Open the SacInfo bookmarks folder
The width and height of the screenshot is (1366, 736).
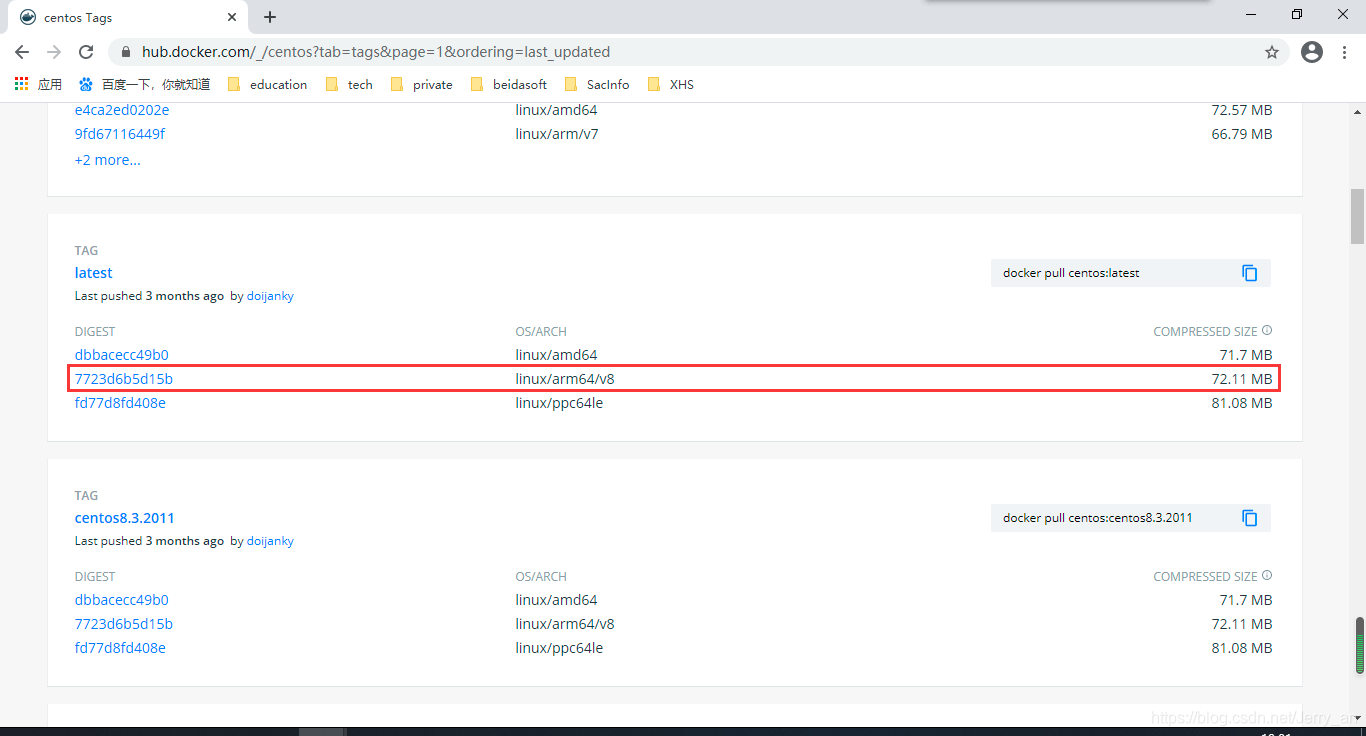[597, 84]
